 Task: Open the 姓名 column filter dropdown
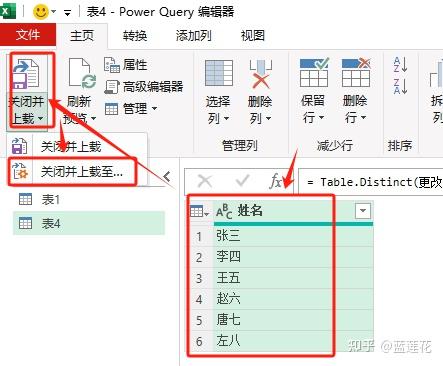pos(363,211)
